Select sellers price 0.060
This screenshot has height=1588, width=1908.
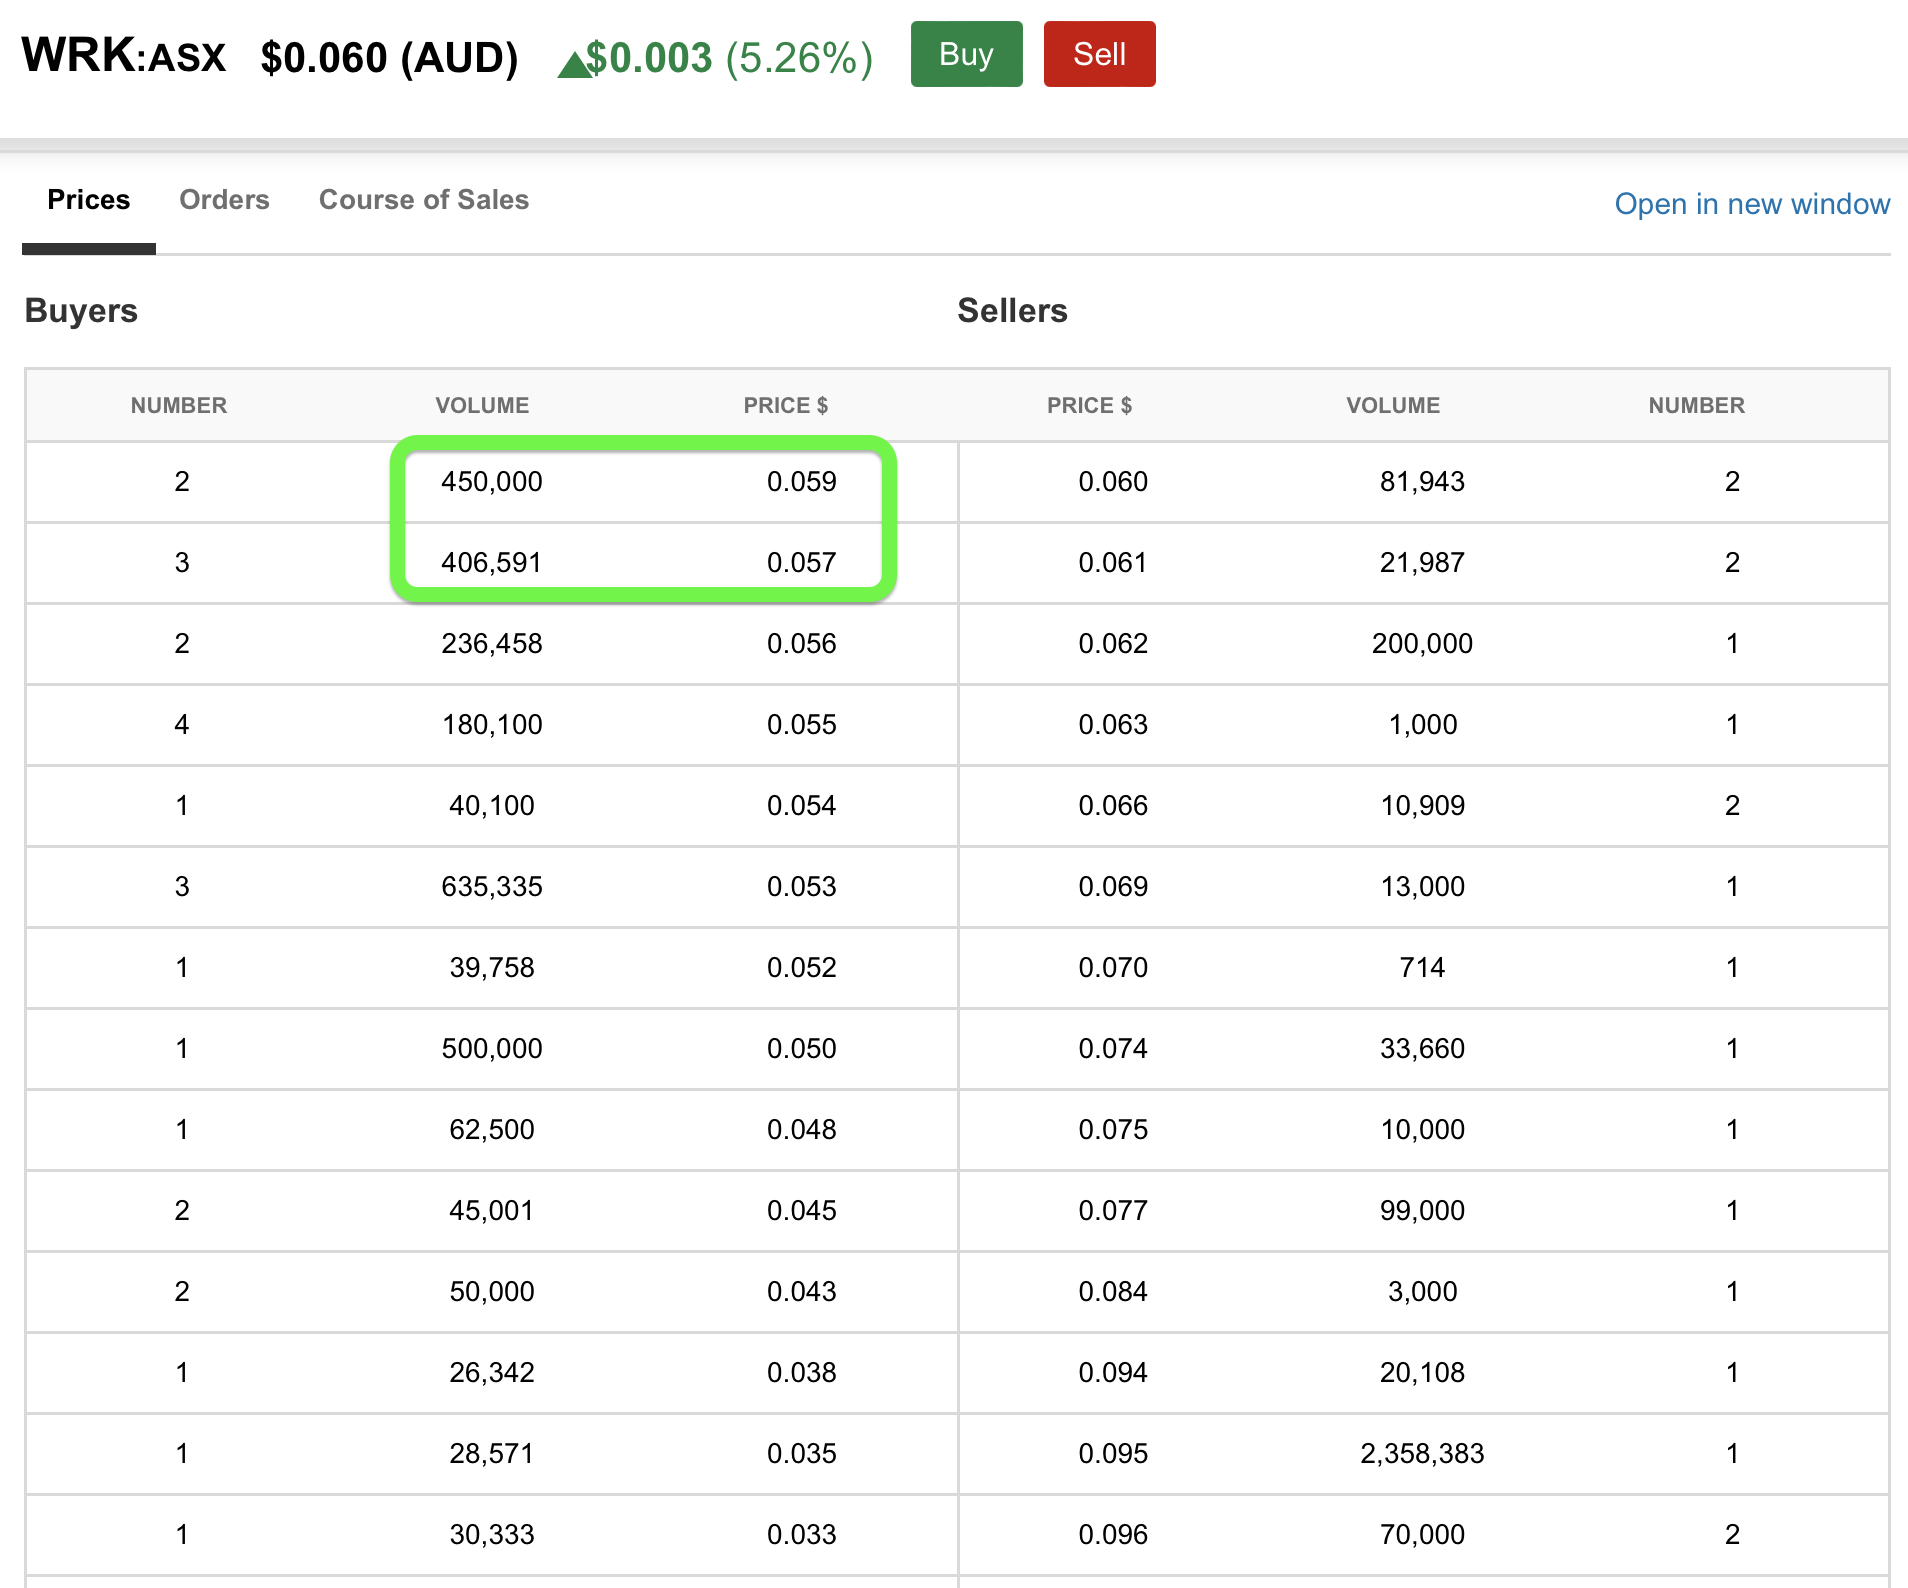coord(1113,482)
